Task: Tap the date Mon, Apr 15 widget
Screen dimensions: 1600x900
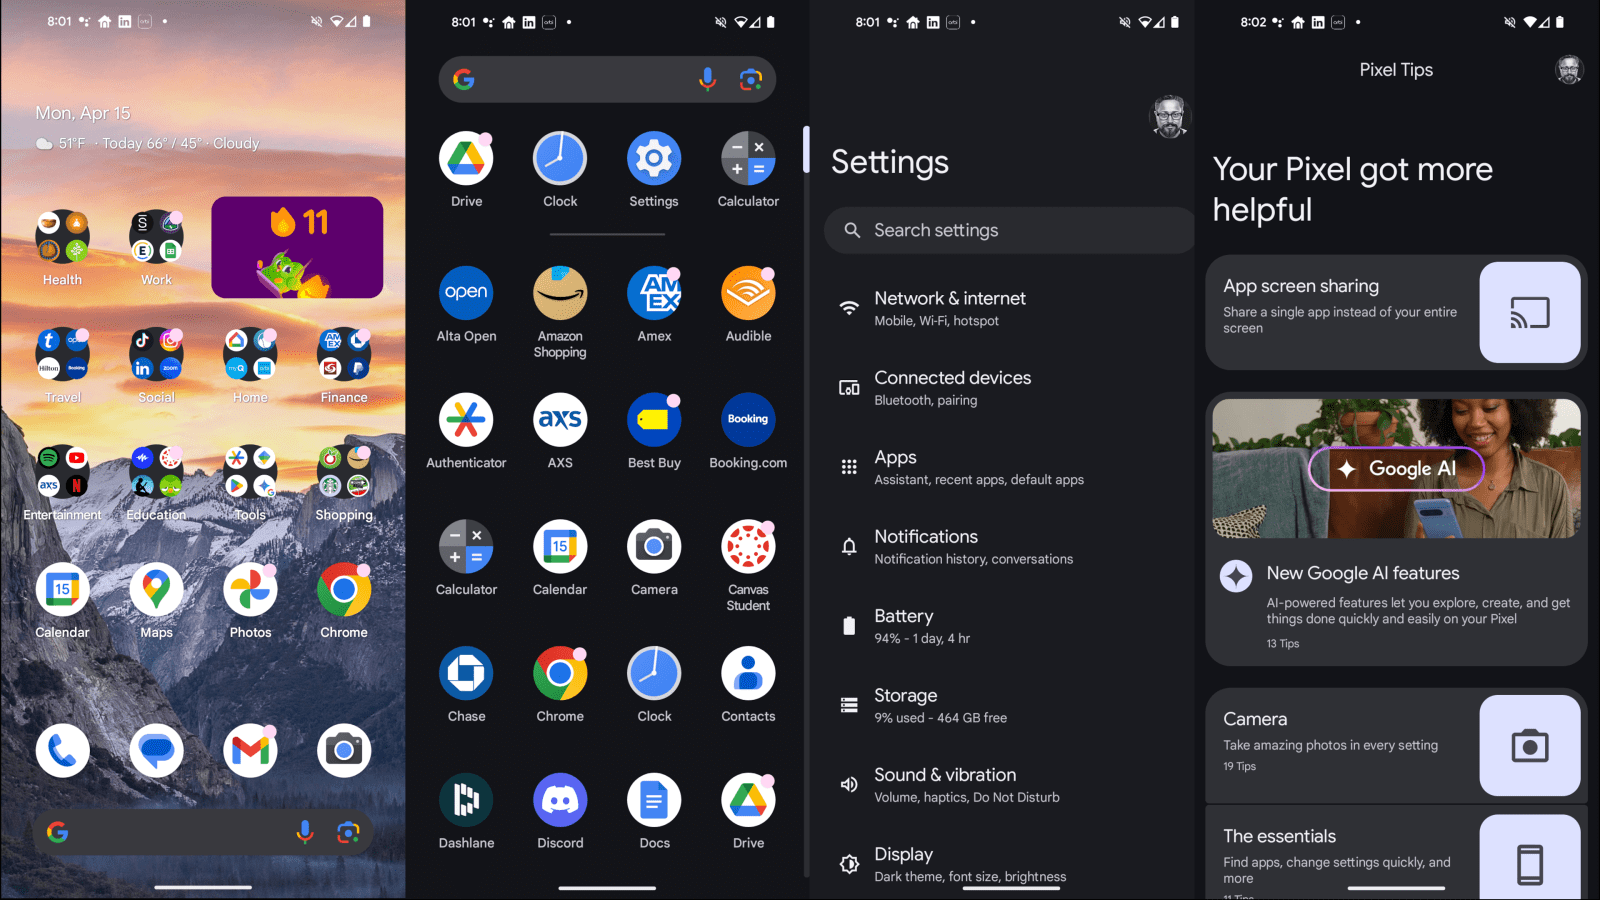Action: coord(83,113)
